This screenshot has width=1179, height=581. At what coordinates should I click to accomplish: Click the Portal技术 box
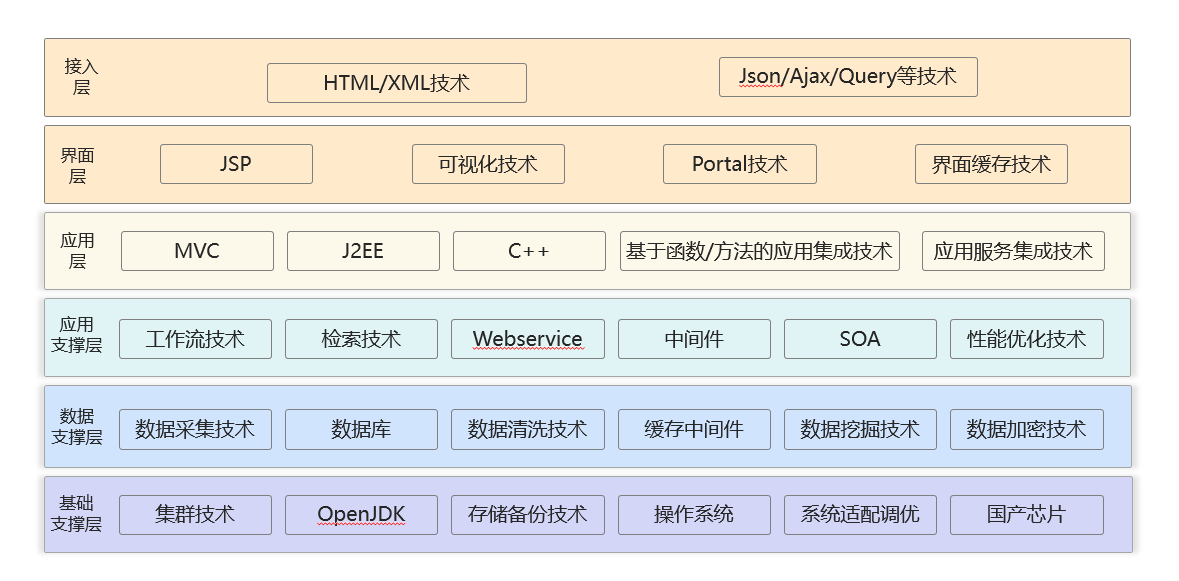pyautogui.click(x=739, y=164)
